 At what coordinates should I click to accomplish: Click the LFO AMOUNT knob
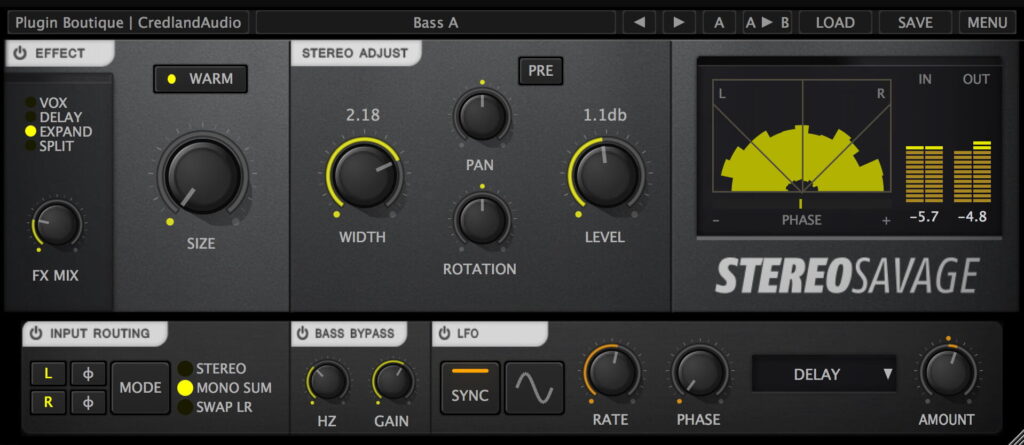(x=948, y=372)
